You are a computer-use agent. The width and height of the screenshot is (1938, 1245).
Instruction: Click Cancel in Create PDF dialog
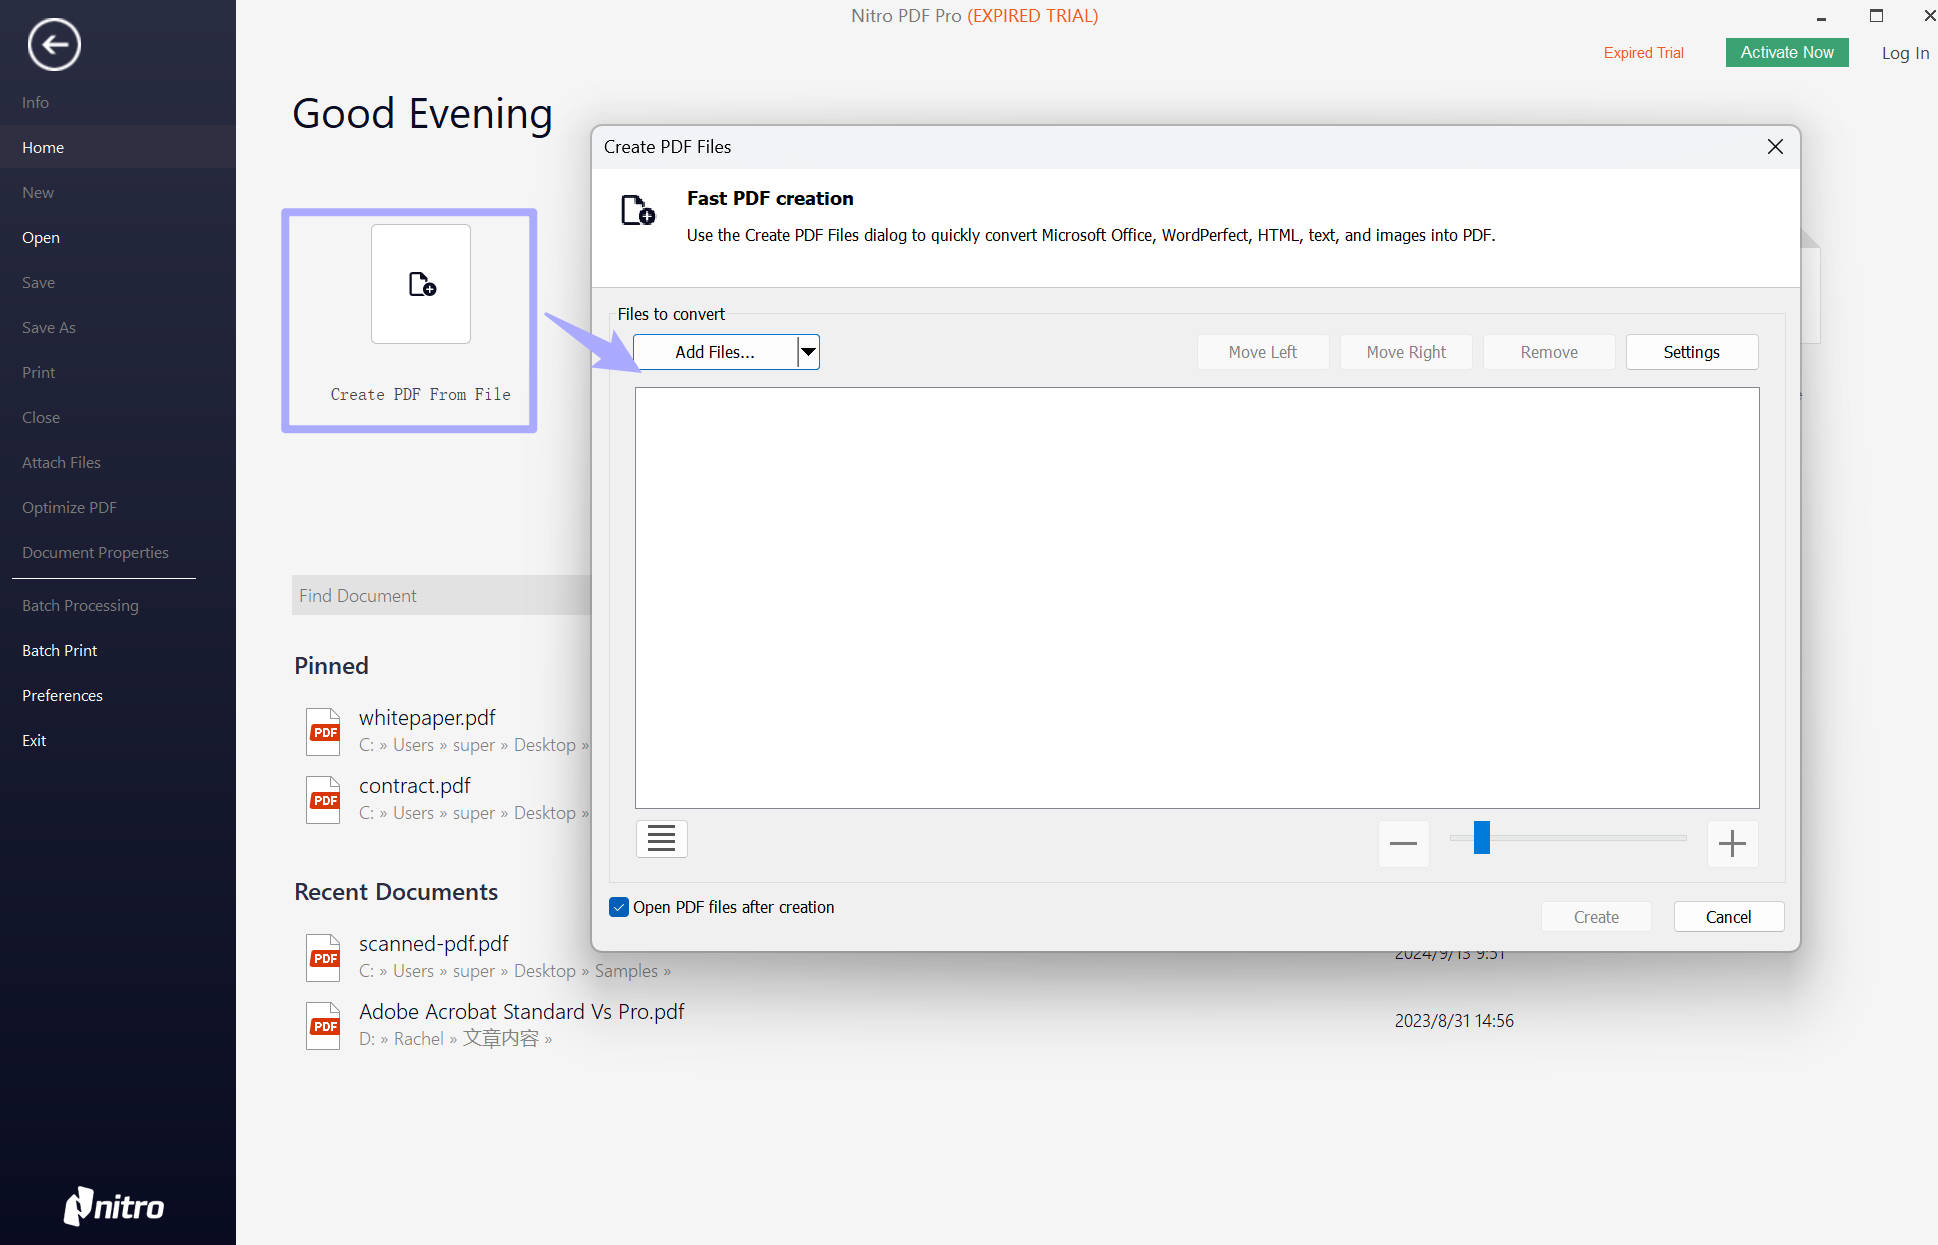coord(1728,917)
